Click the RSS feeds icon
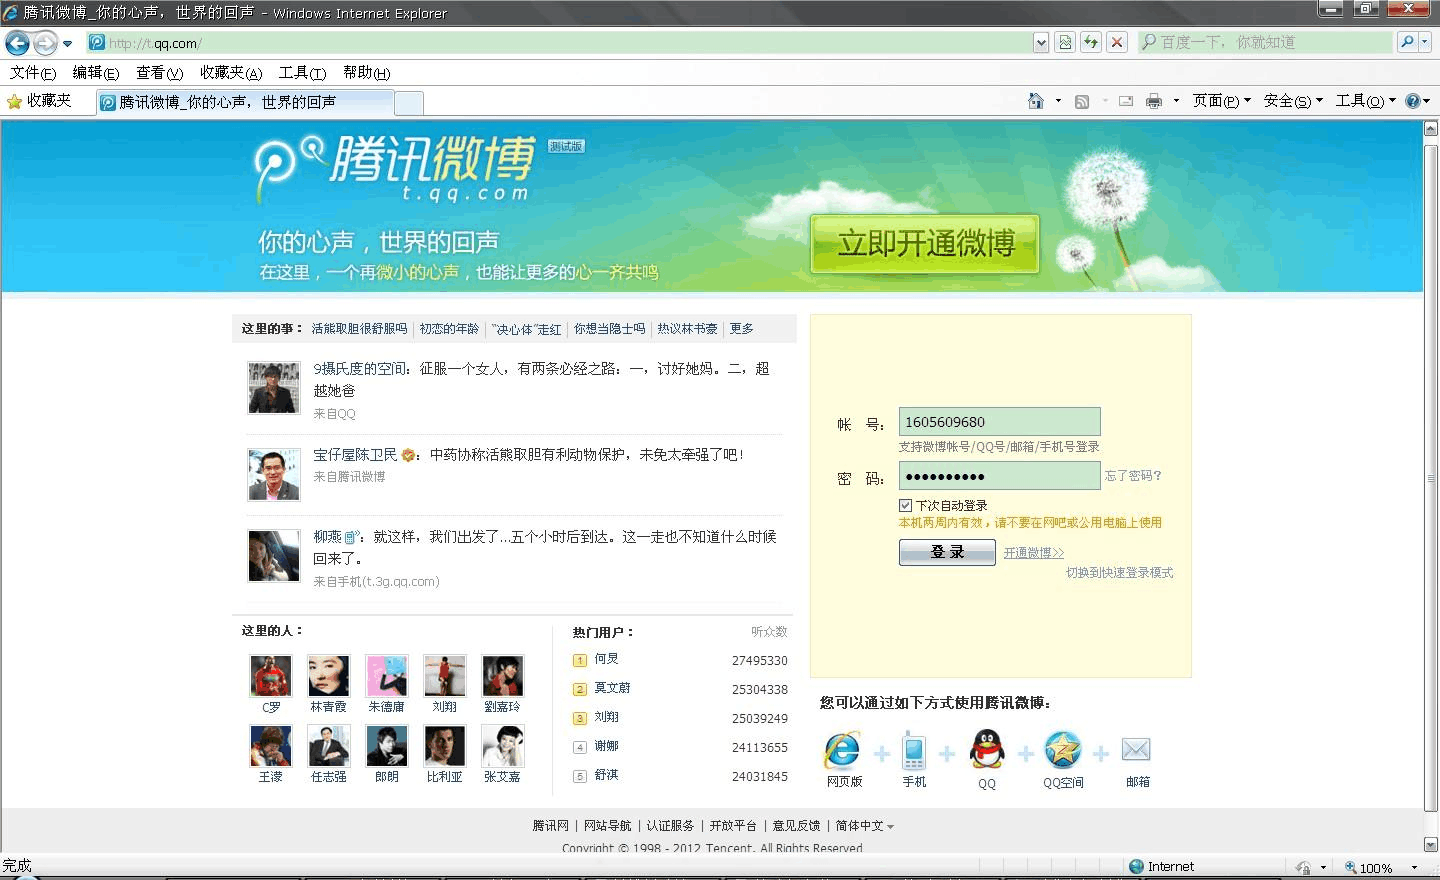1440x880 pixels. (x=1082, y=101)
